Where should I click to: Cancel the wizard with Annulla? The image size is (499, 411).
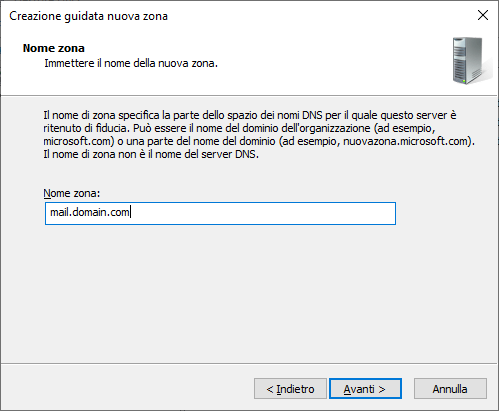coord(450,388)
